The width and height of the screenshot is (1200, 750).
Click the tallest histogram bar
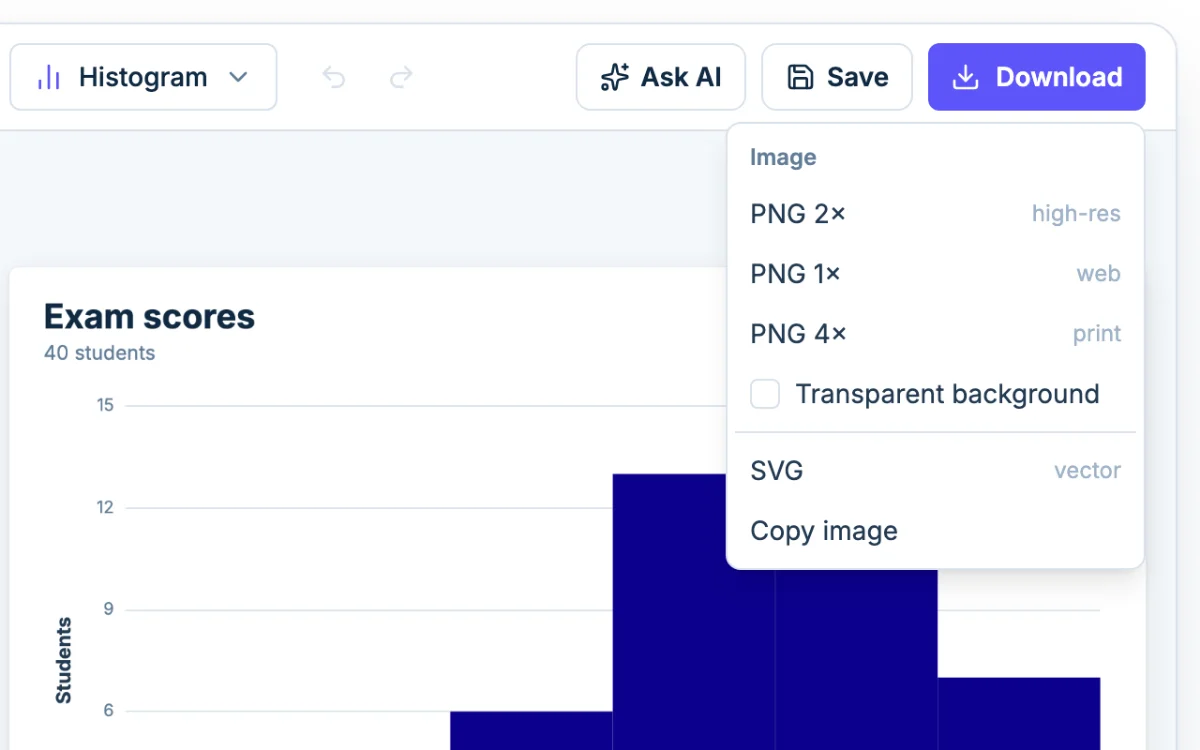[x=693, y=612]
